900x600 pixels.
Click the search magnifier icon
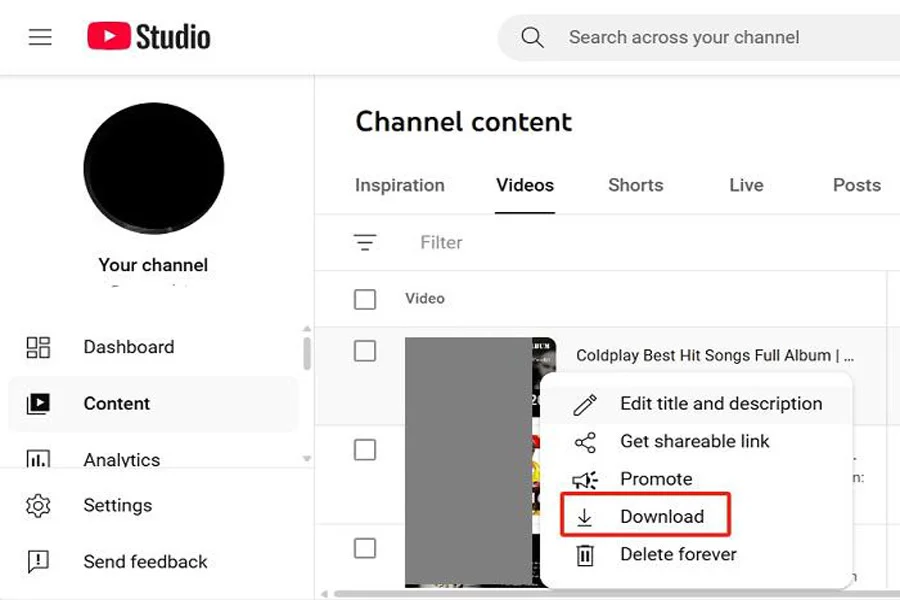[532, 37]
